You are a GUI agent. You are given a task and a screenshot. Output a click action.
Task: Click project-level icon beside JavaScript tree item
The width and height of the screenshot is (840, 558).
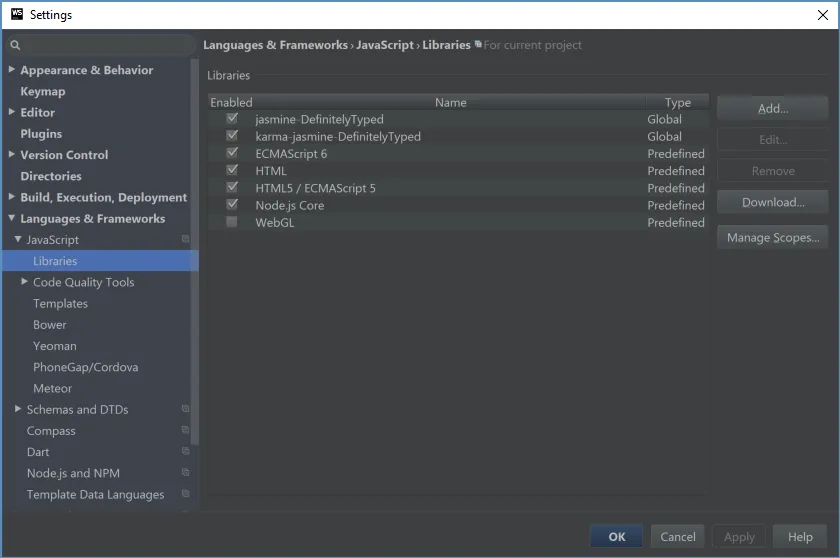coord(185,239)
